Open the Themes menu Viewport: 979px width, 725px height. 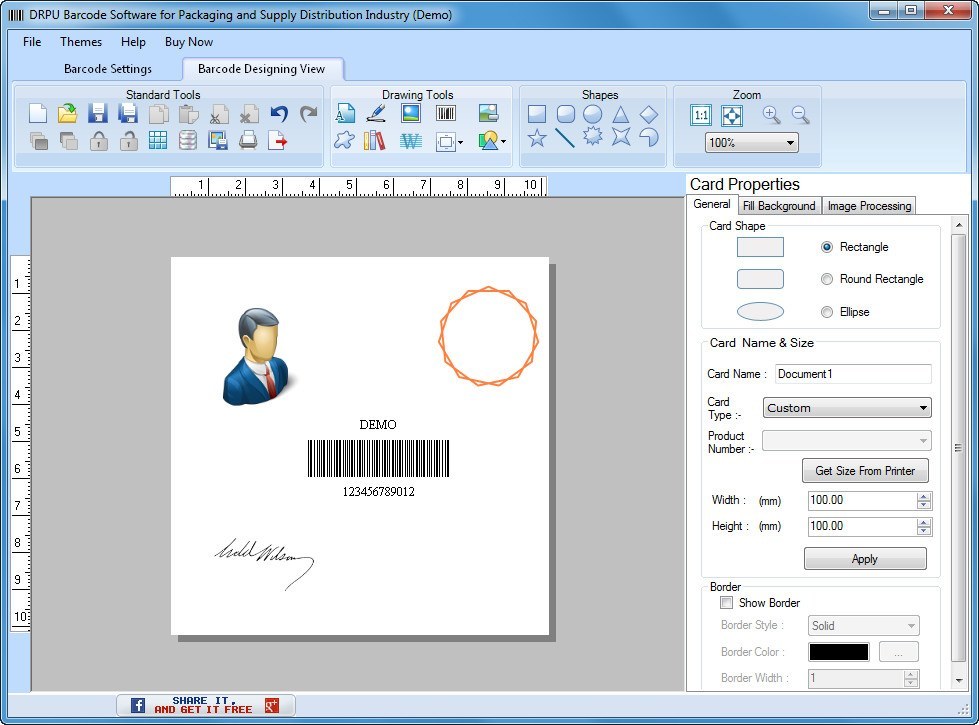81,42
